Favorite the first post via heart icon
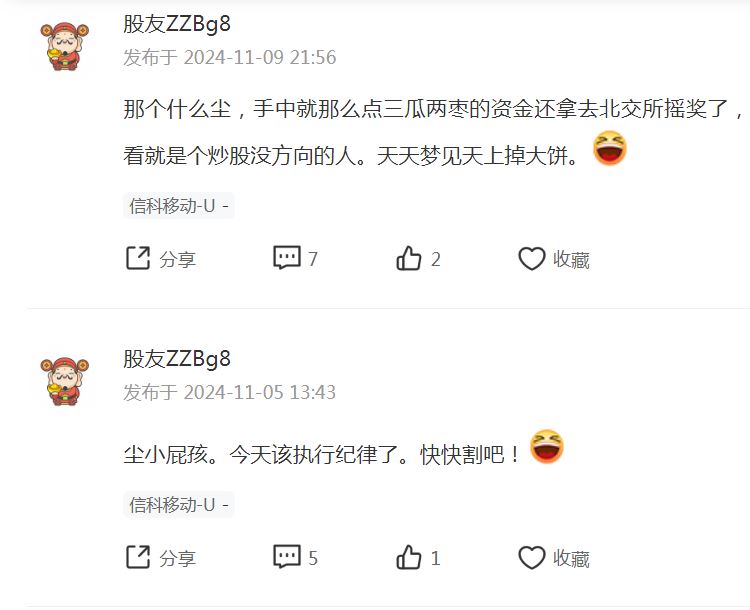The image size is (750, 610). pos(531,259)
